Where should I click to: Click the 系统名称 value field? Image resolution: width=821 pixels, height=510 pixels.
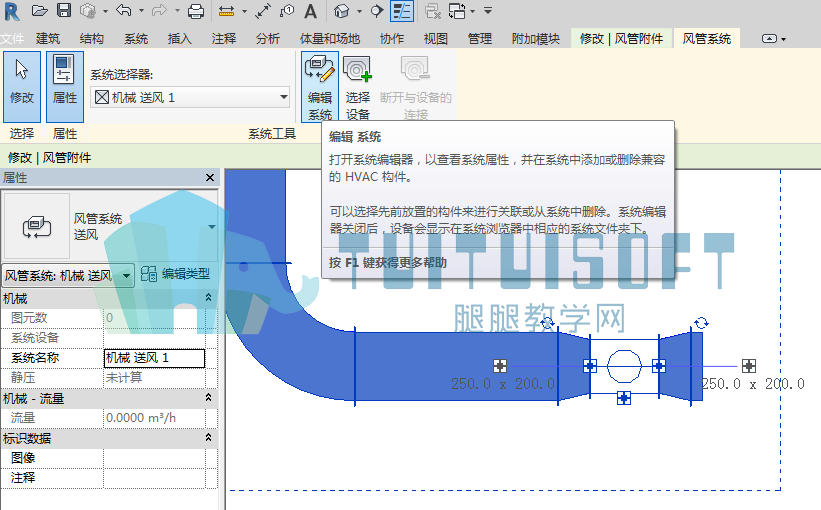154,358
